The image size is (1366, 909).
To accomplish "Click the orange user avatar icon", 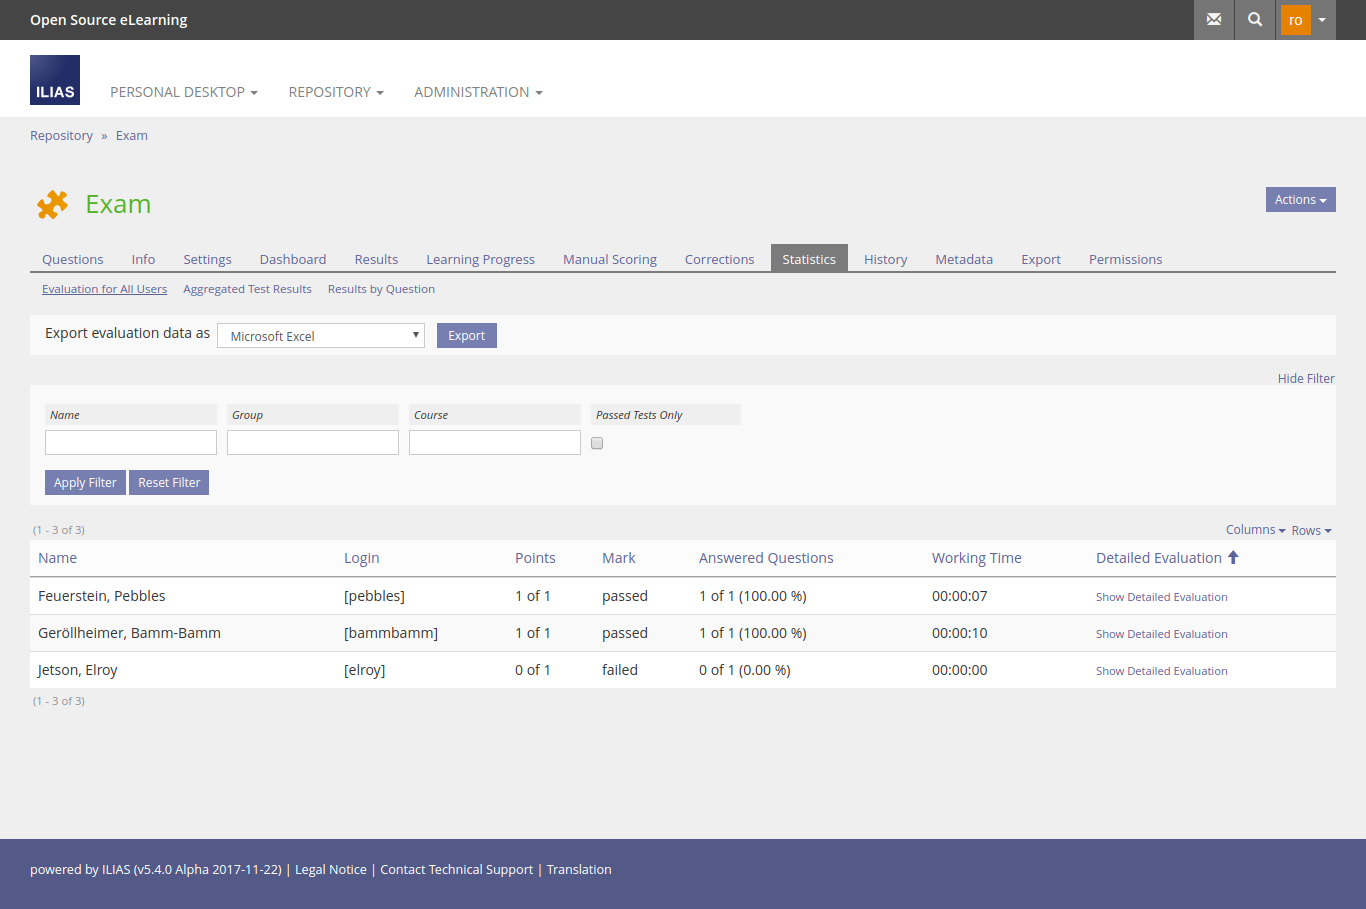I will [x=1295, y=20].
